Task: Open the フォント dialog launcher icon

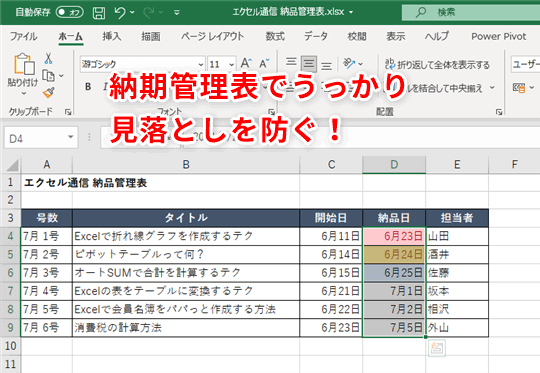Action: [271, 112]
